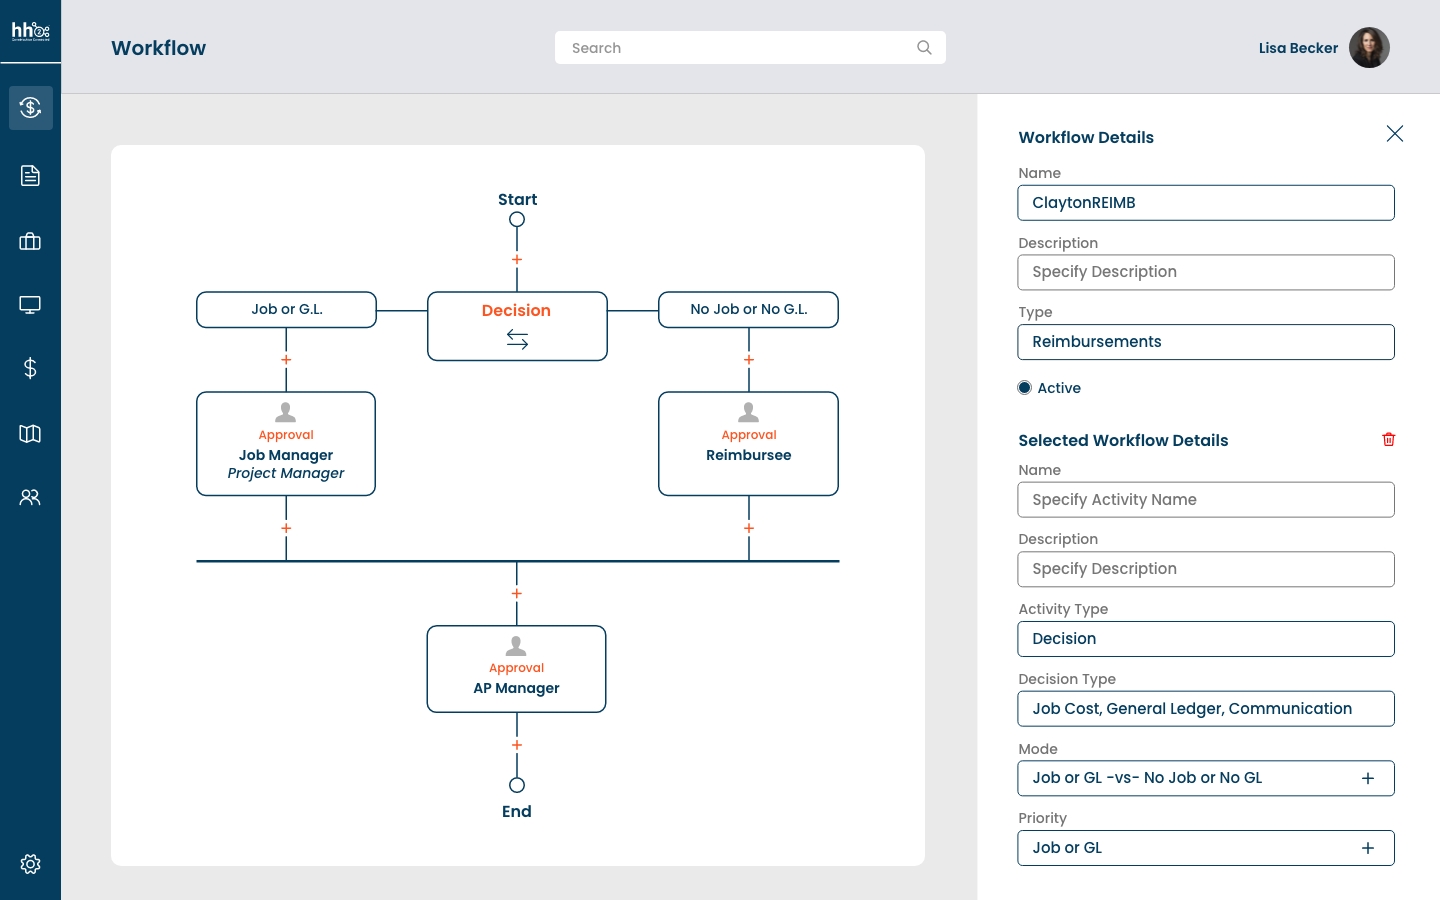
Task: Select the reimbursements icon in the sidebar
Action: (30, 107)
